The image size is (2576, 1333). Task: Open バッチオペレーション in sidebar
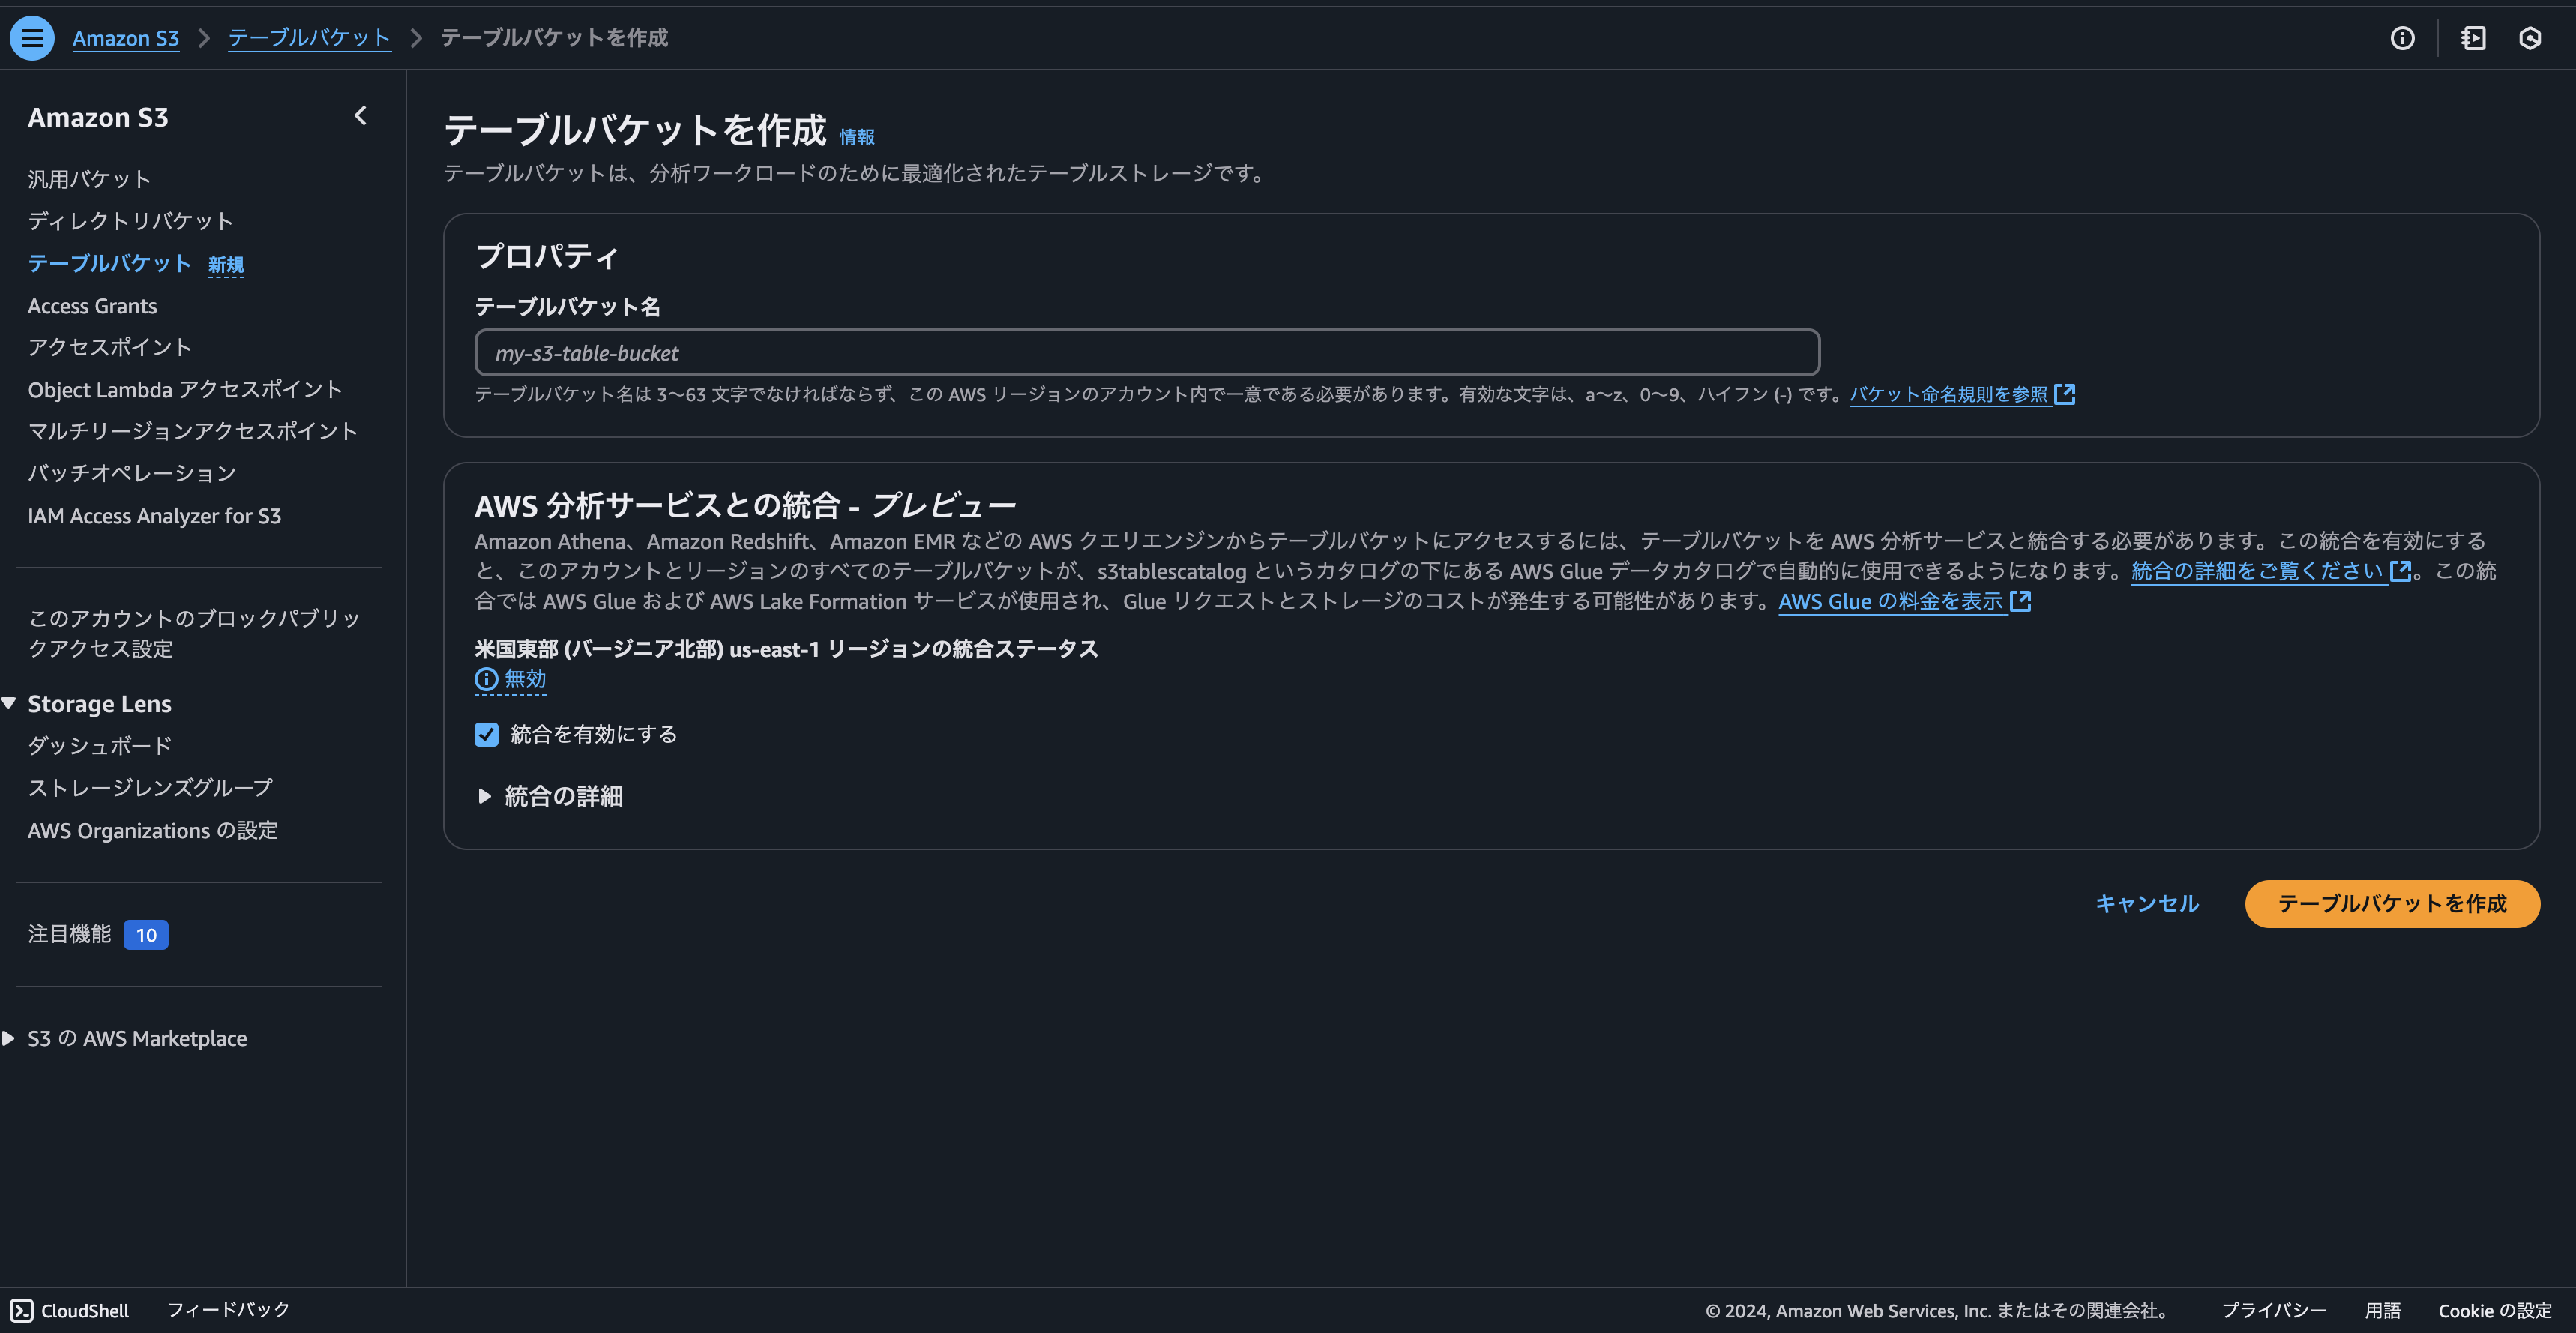[x=132, y=473]
